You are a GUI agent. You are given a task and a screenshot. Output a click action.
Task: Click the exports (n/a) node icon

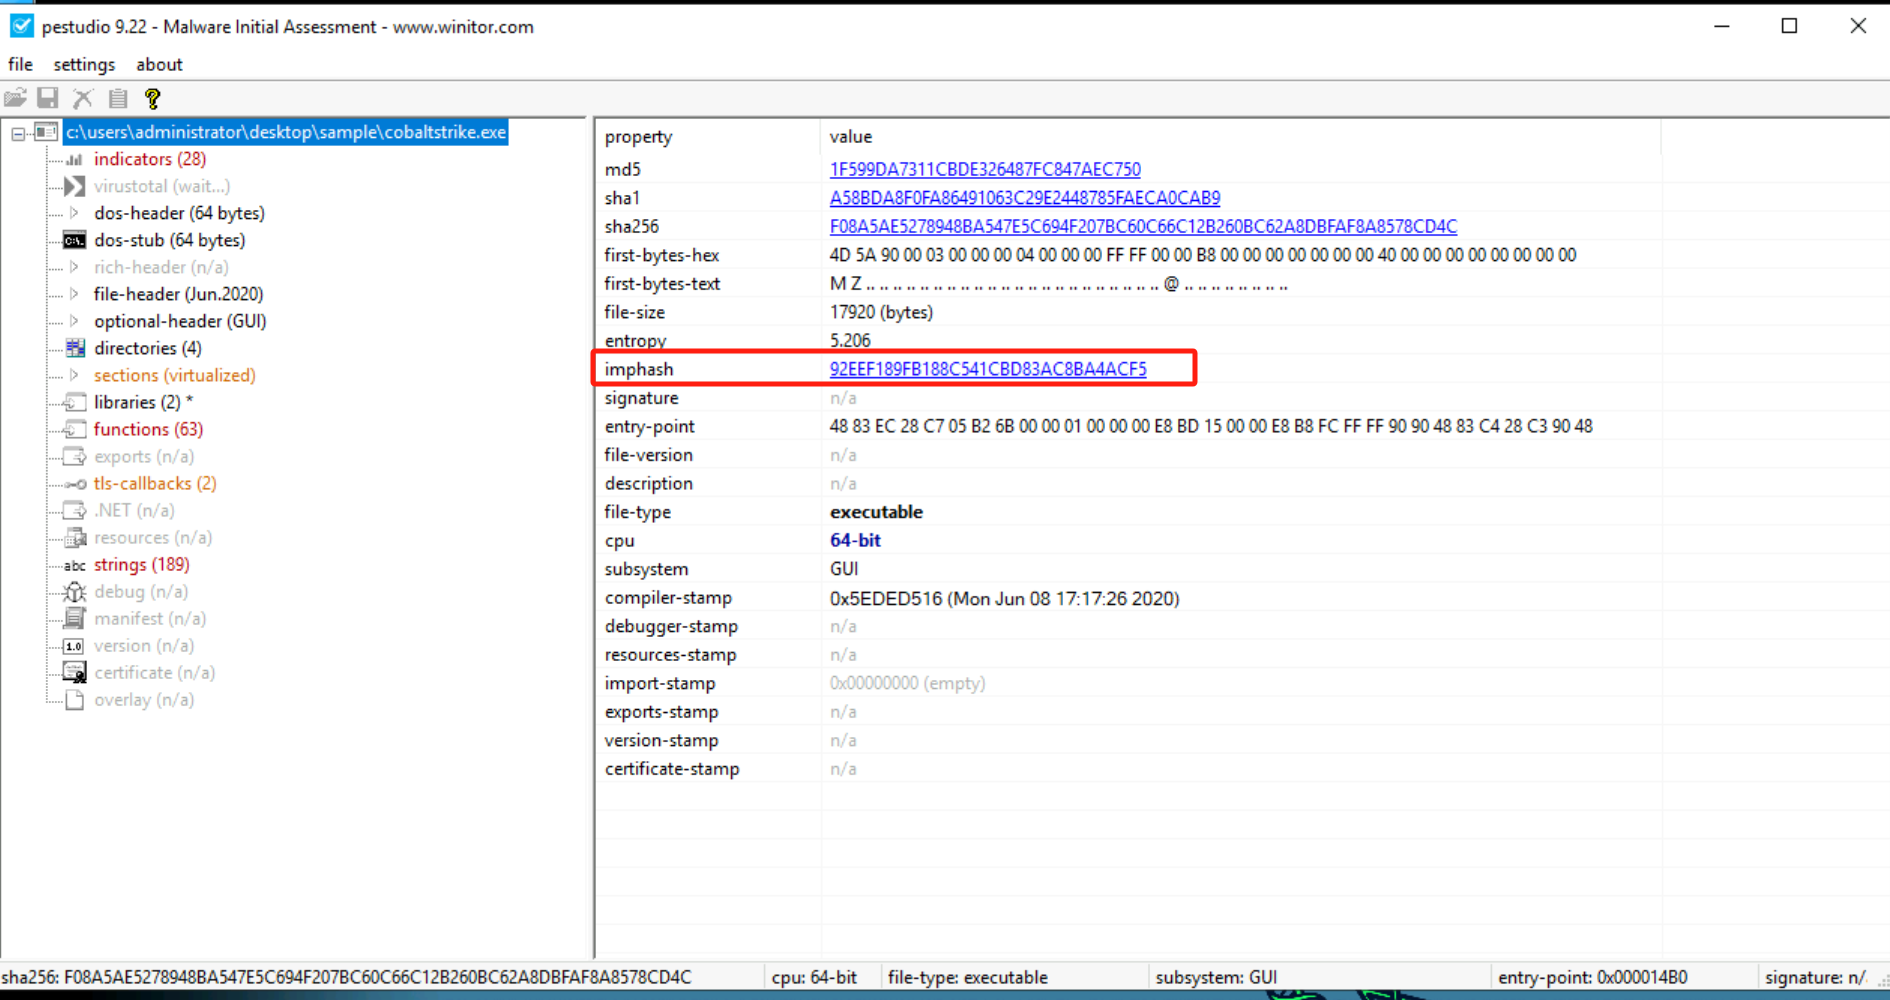tap(75, 456)
